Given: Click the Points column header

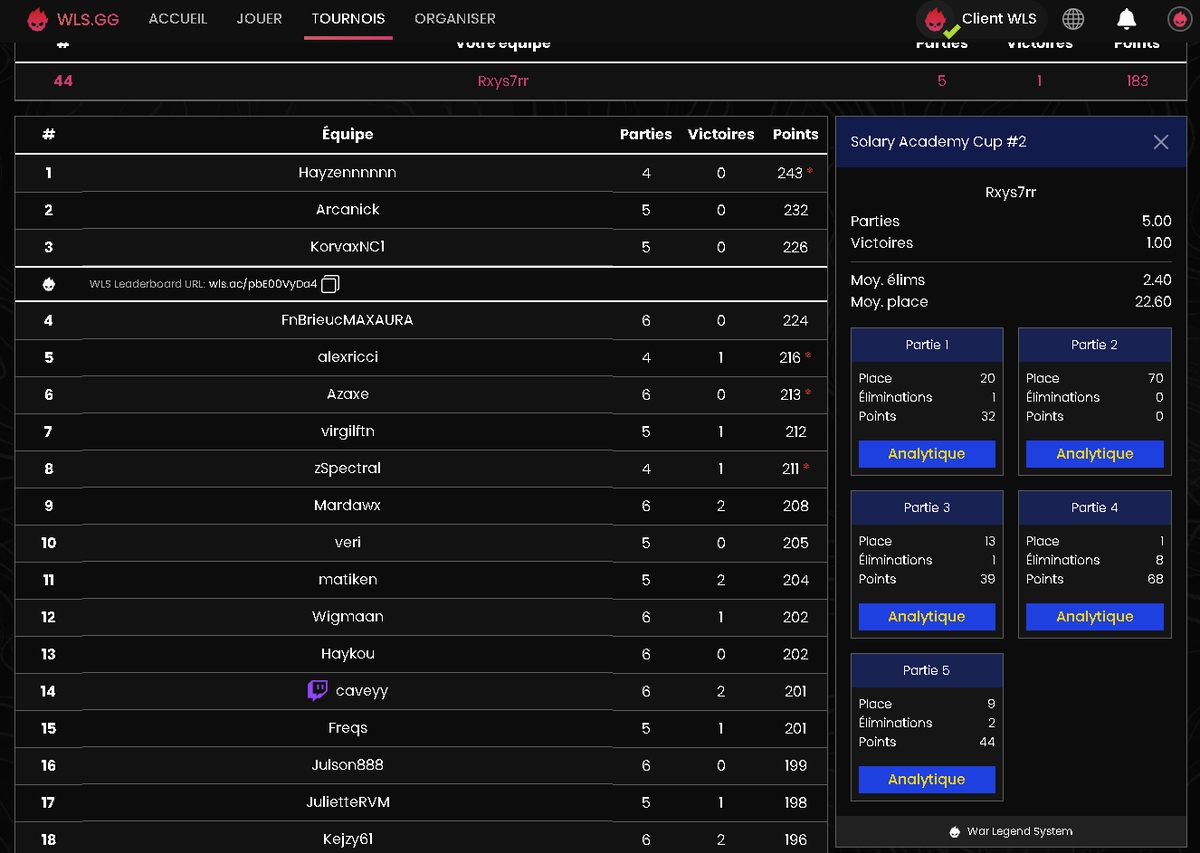Looking at the screenshot, I should [x=795, y=134].
